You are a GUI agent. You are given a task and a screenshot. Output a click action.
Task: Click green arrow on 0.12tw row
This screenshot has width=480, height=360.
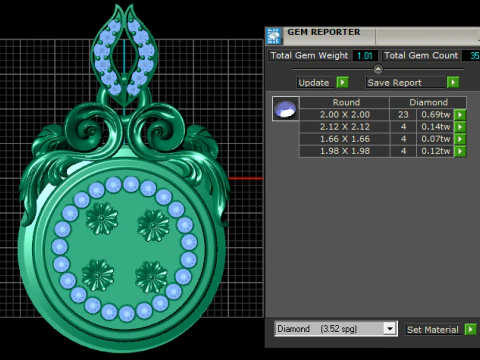click(460, 151)
